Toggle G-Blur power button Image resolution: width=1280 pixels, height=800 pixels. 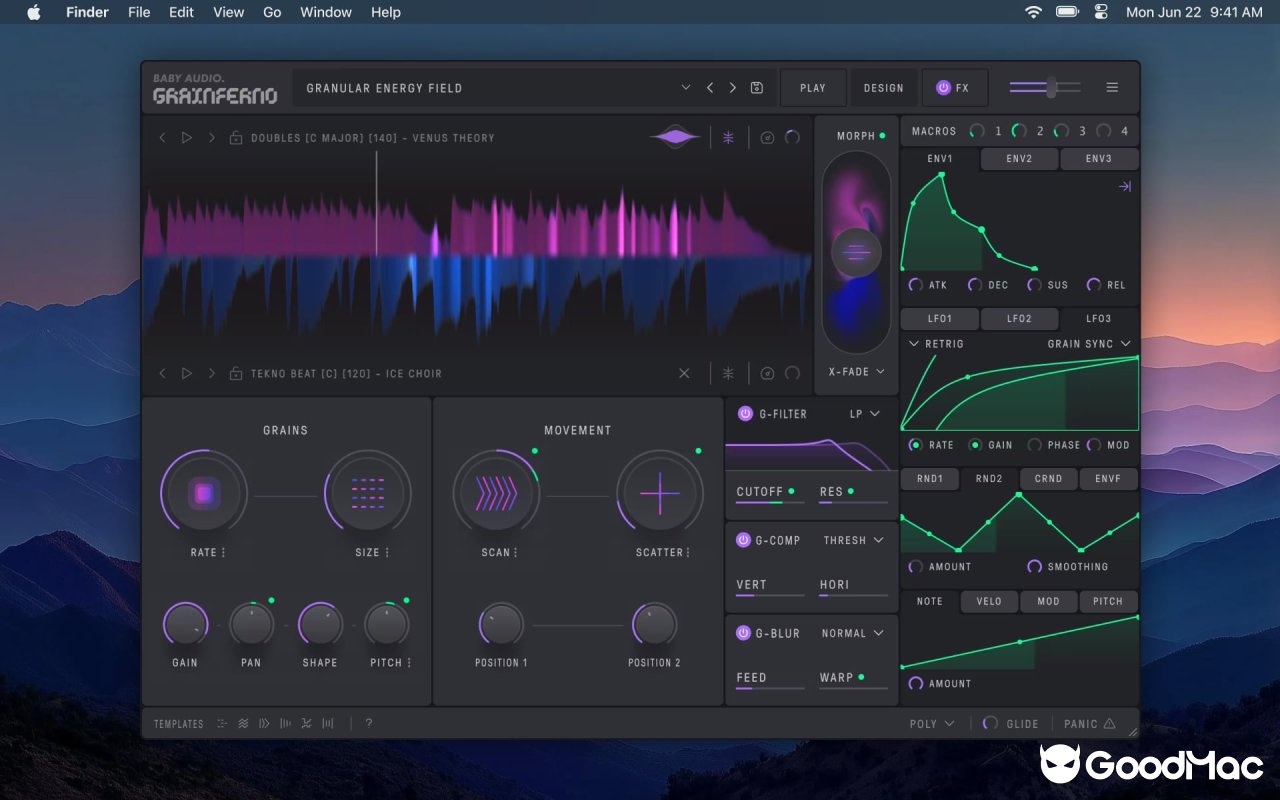[x=743, y=633]
